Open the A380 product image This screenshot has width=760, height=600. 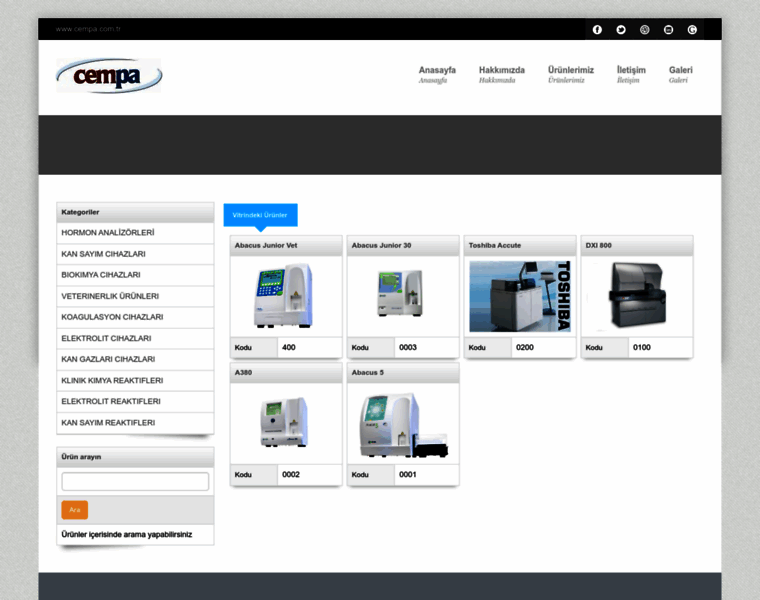coord(285,424)
